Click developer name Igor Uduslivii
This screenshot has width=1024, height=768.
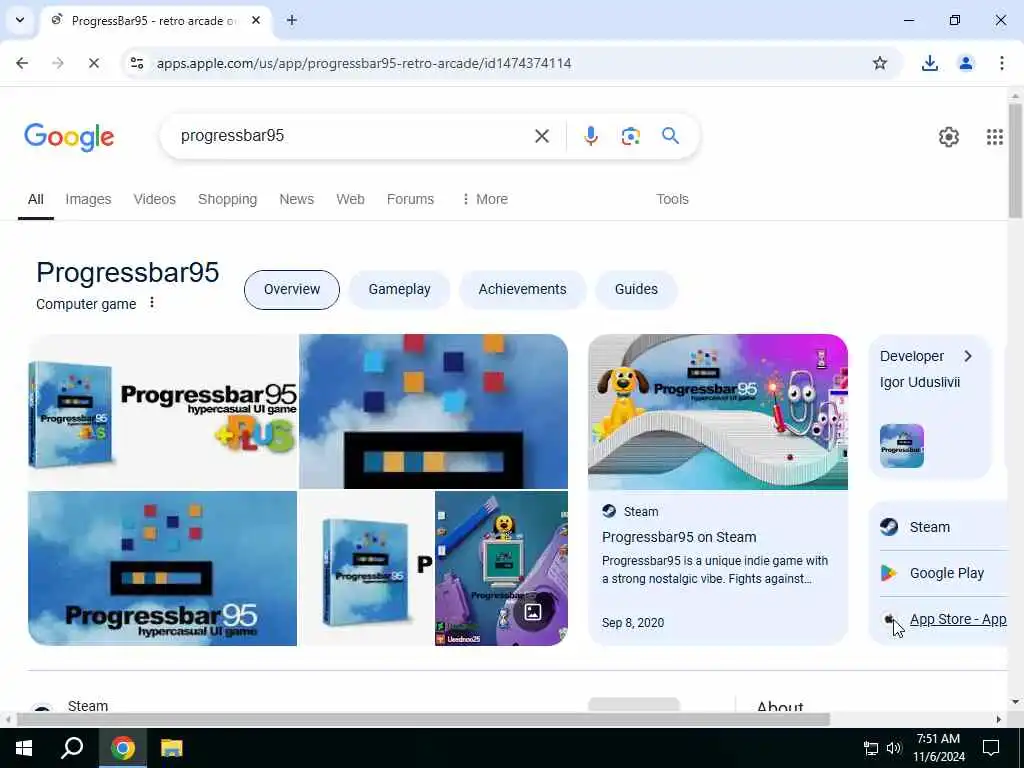pyautogui.click(x=920, y=382)
